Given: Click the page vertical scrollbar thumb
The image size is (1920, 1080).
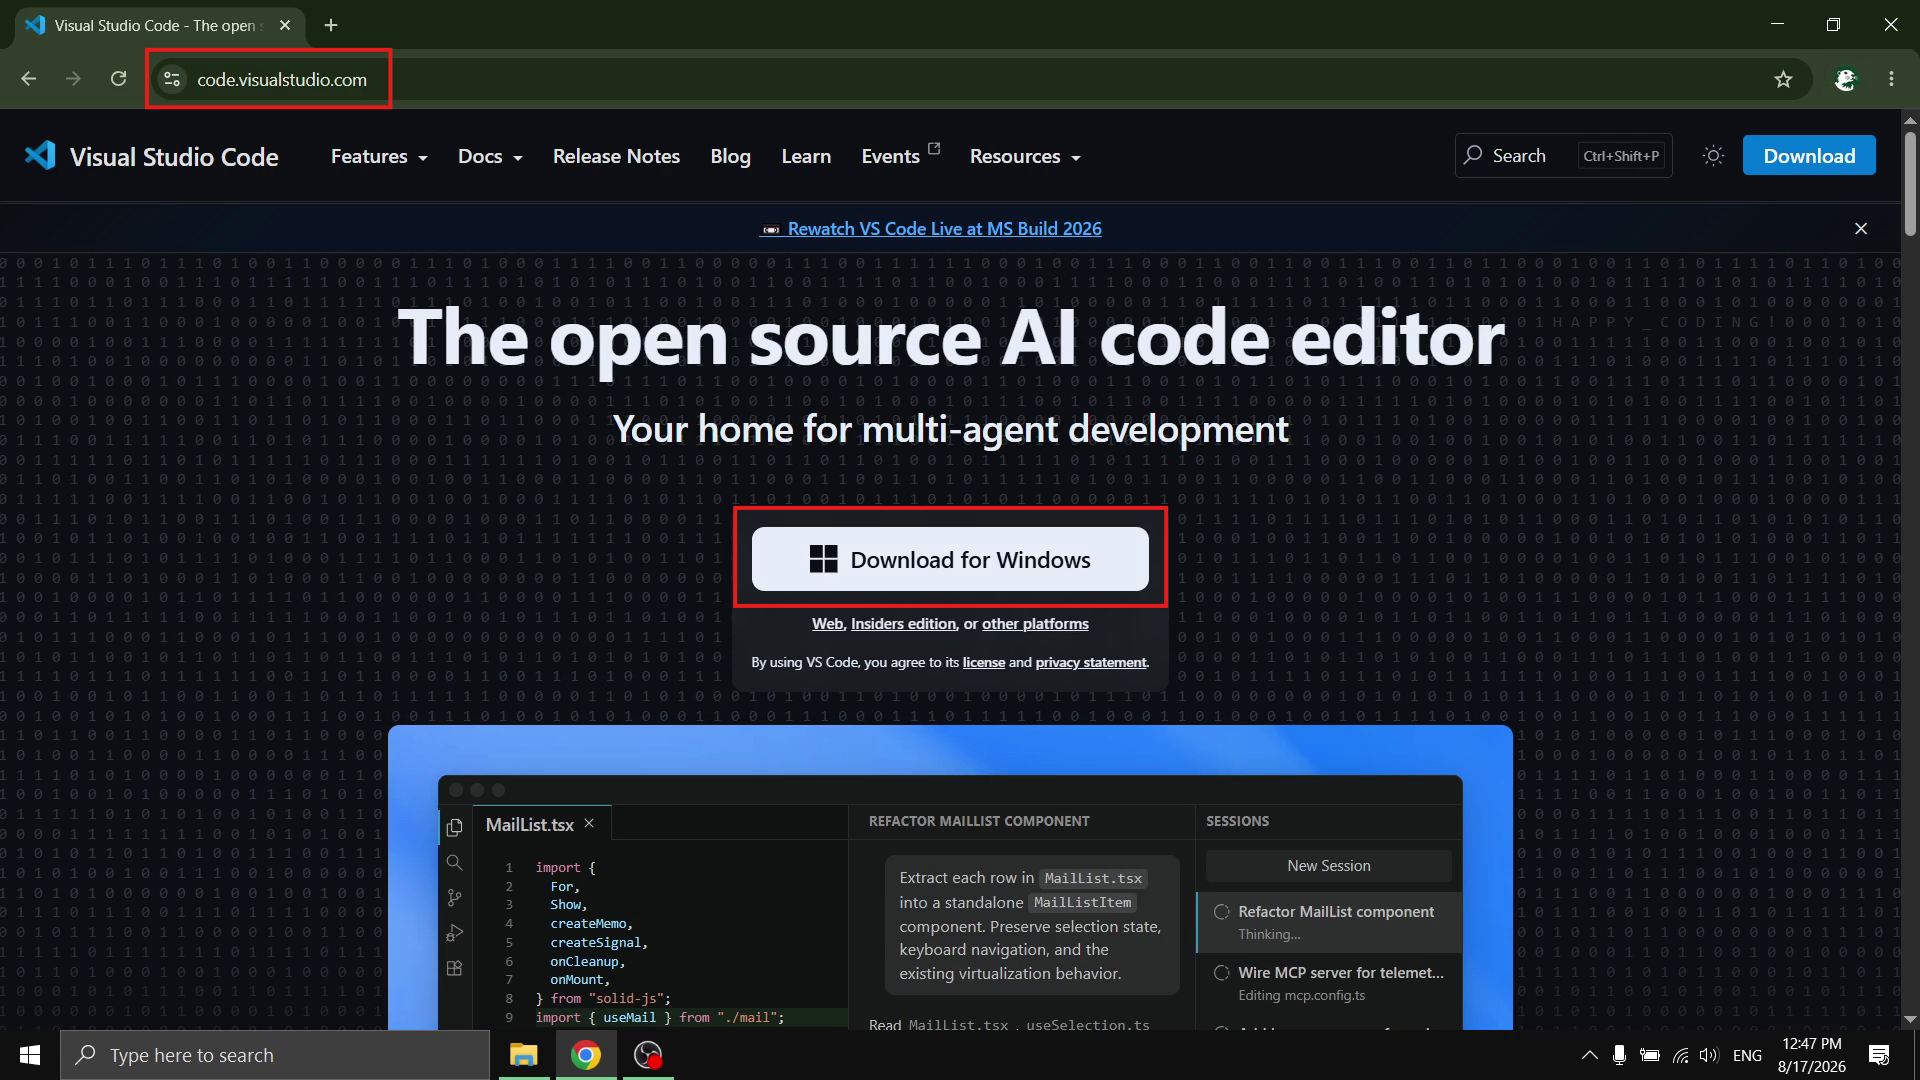Looking at the screenshot, I should pyautogui.click(x=1910, y=185).
